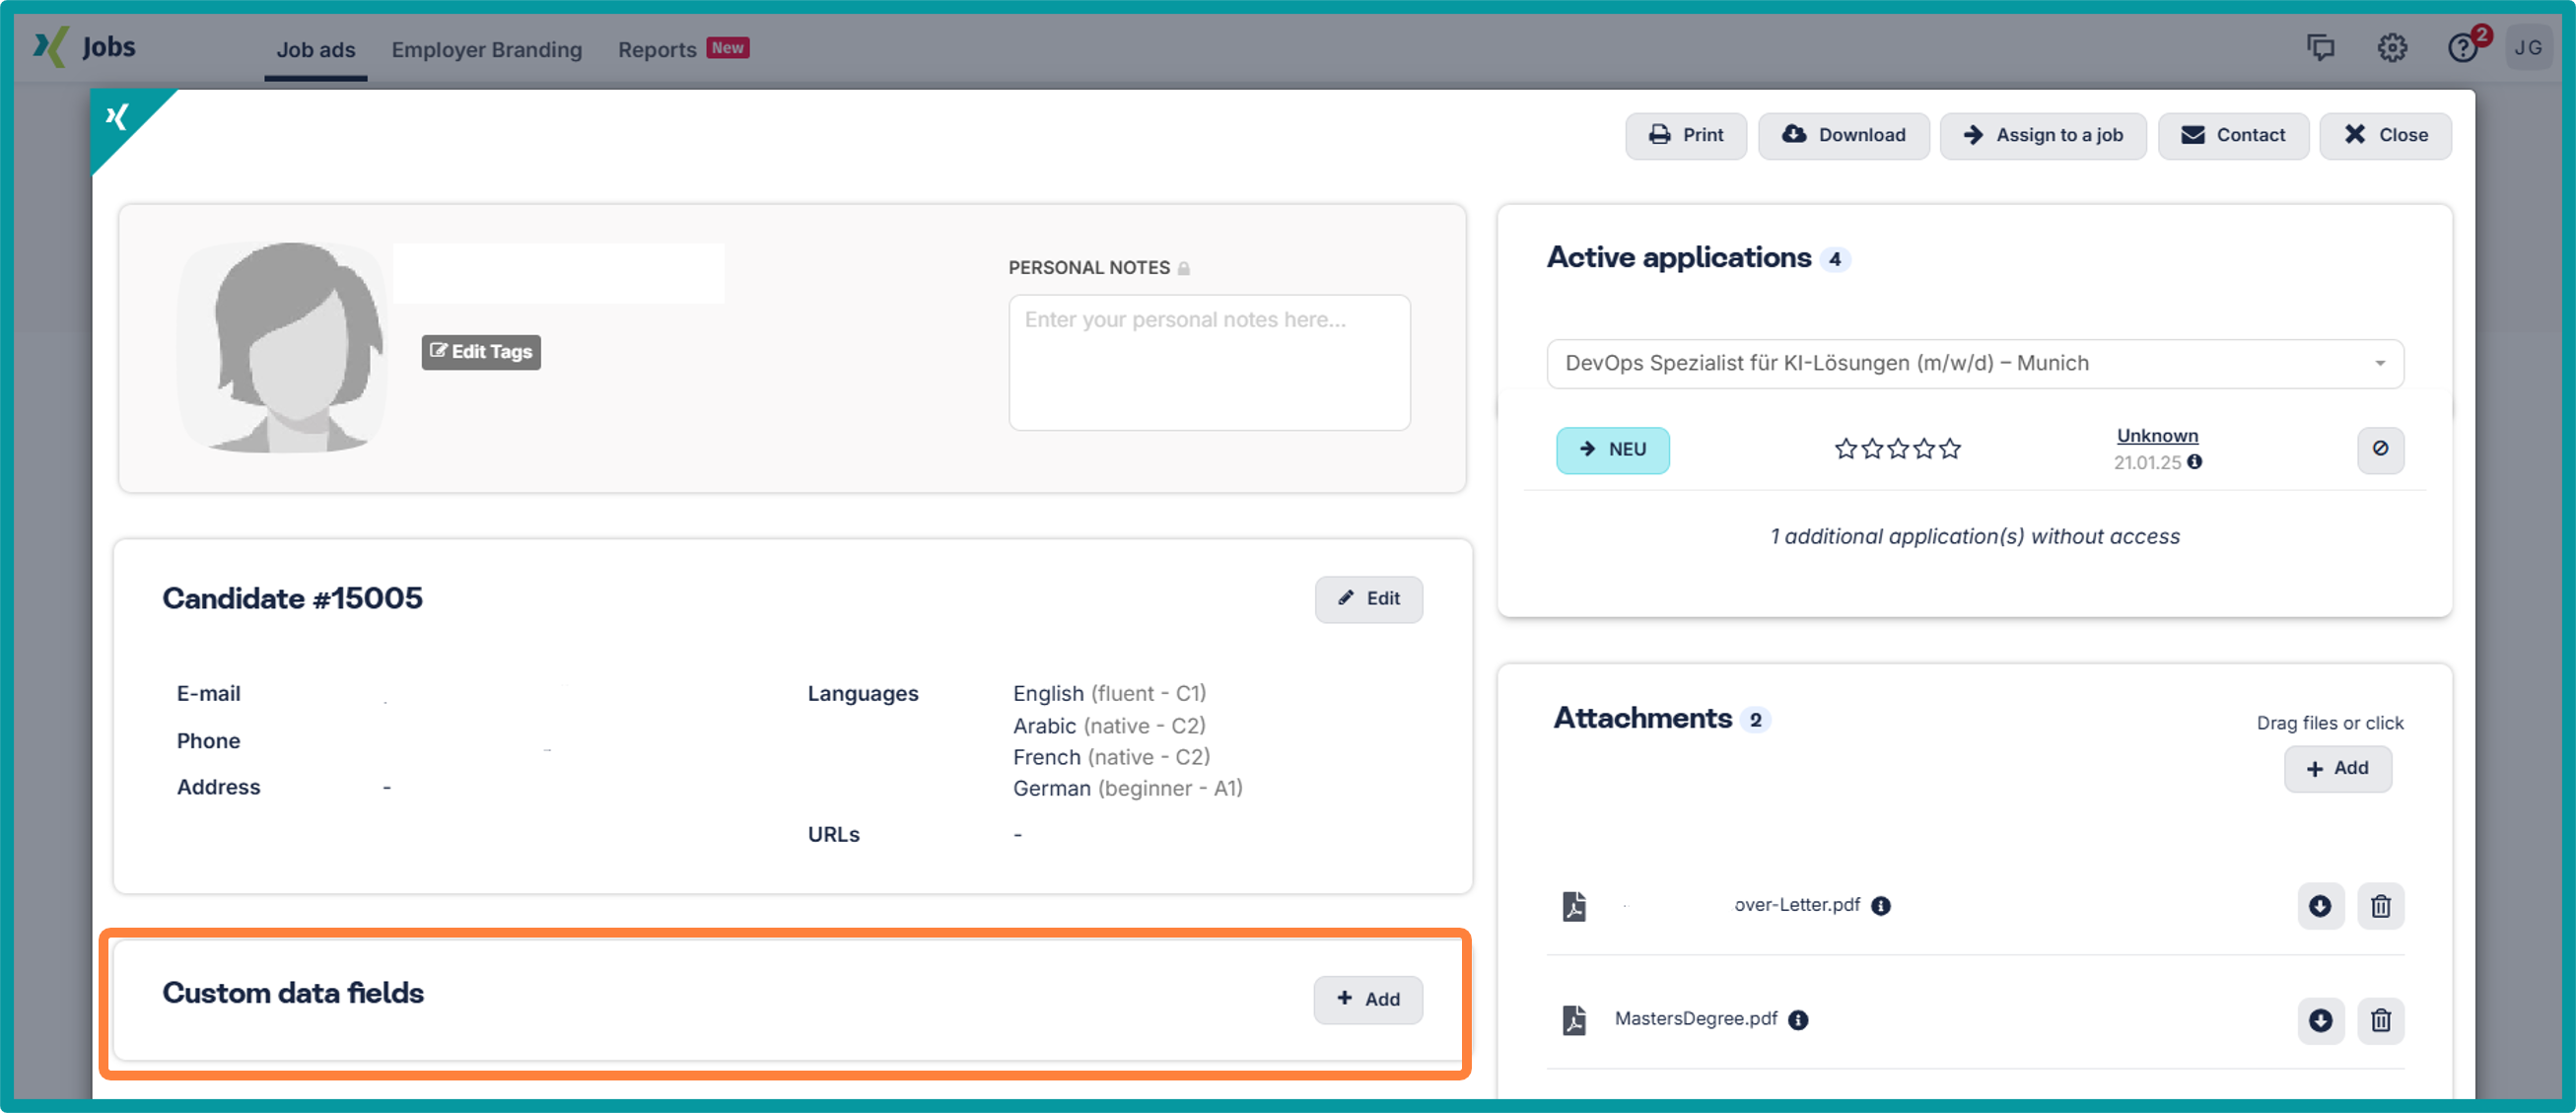Open the DevOps Spezialist application dropdown

tap(2379, 363)
